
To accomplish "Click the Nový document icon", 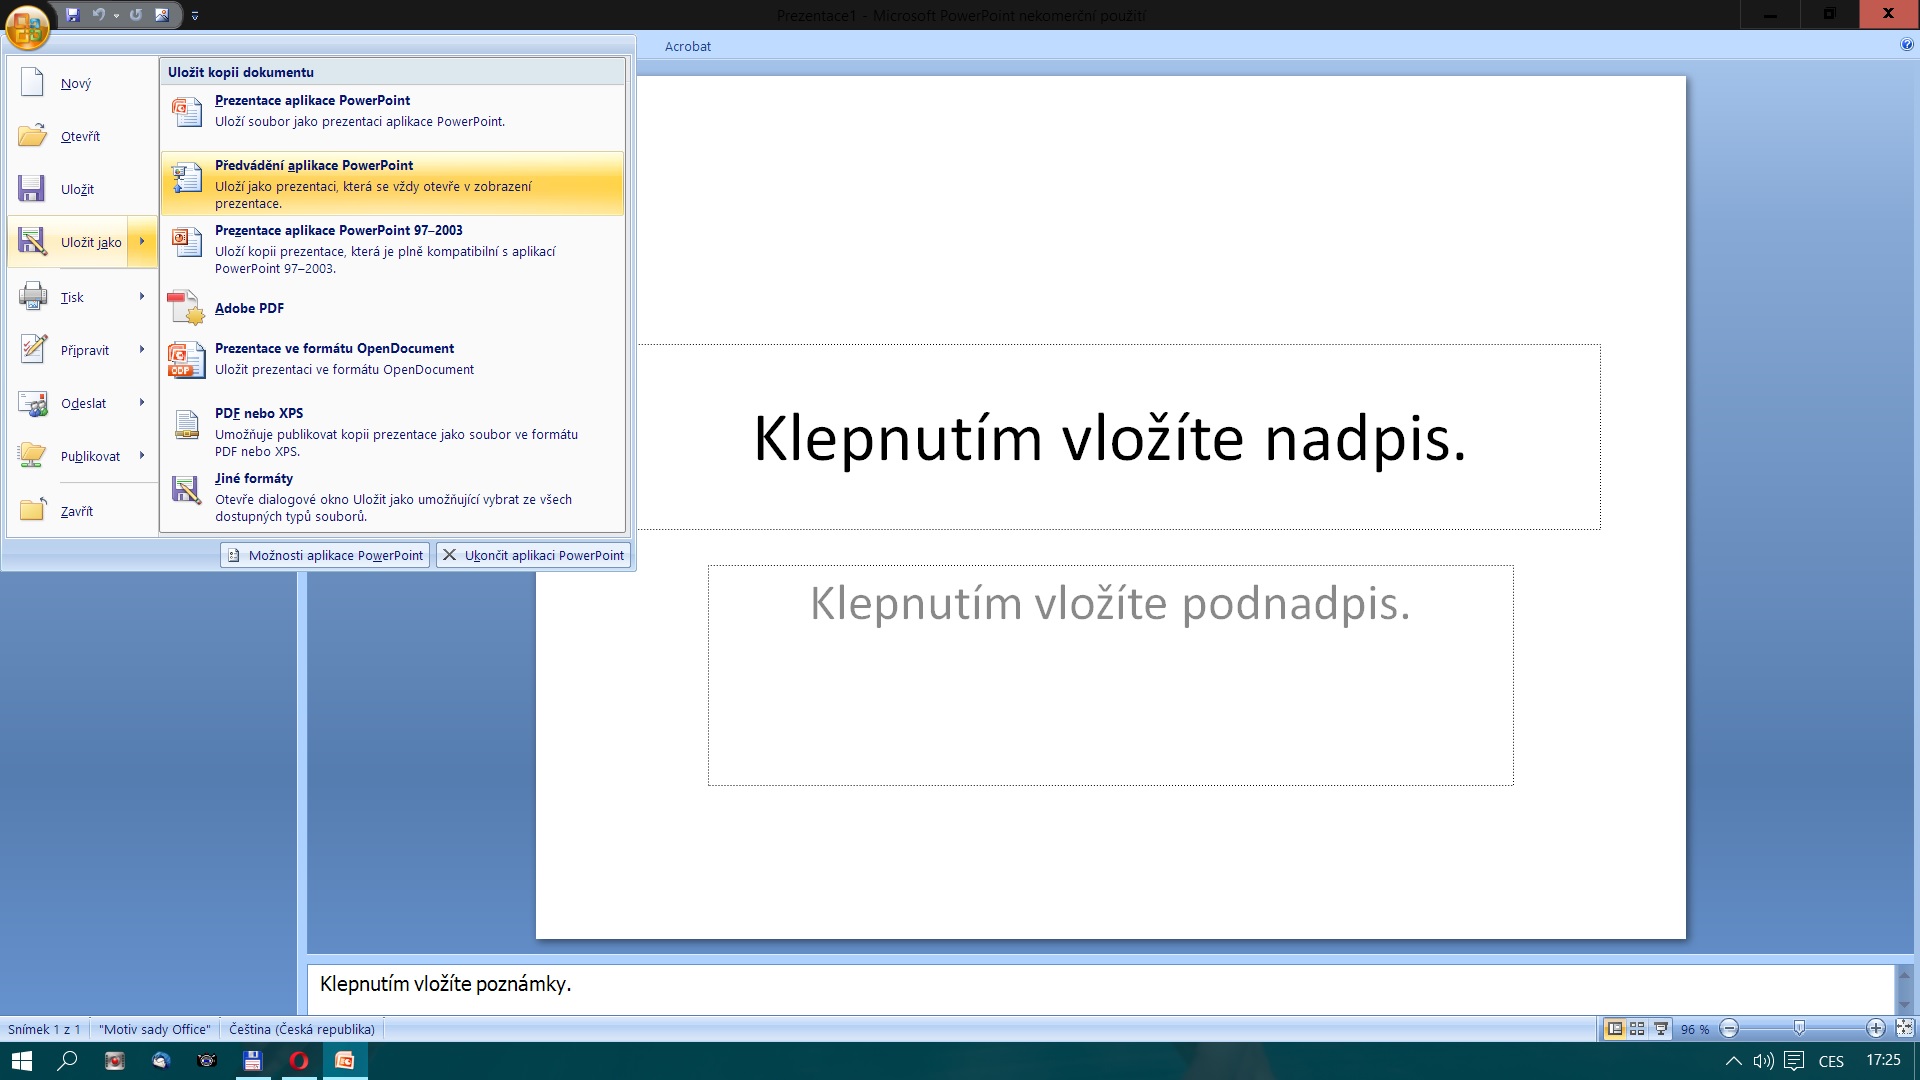I will [32, 83].
